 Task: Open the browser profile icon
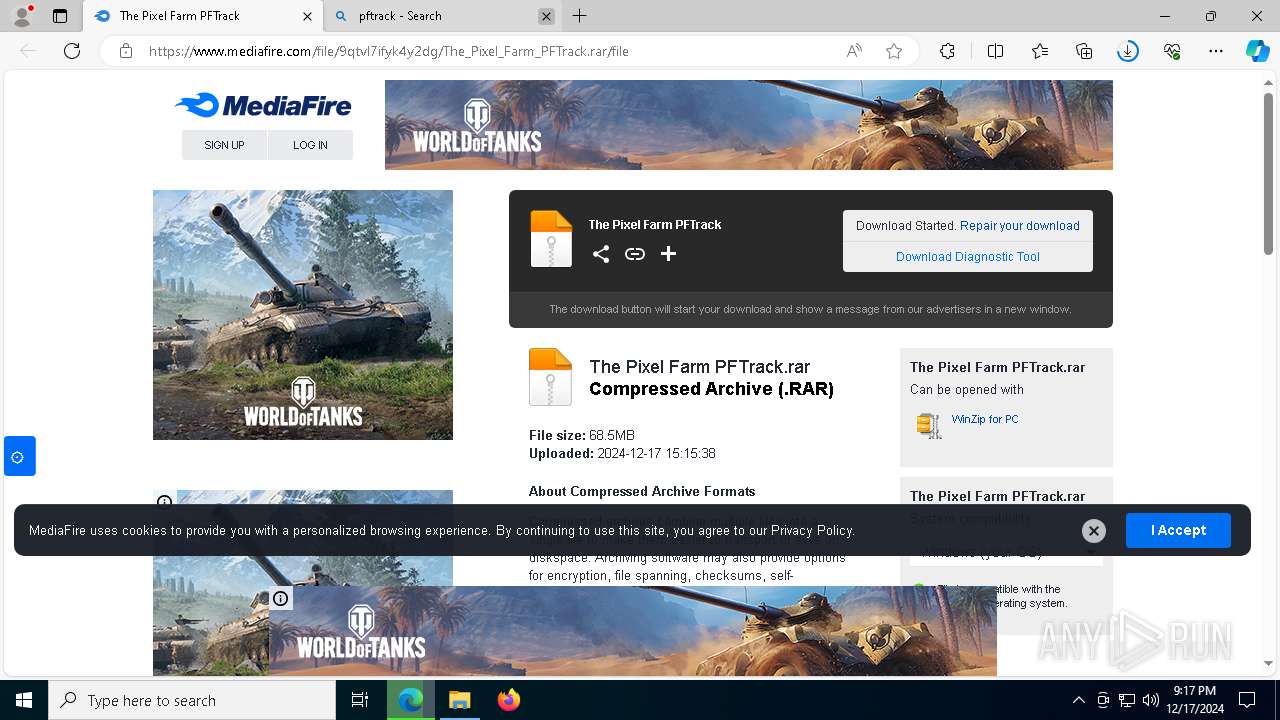(22, 16)
